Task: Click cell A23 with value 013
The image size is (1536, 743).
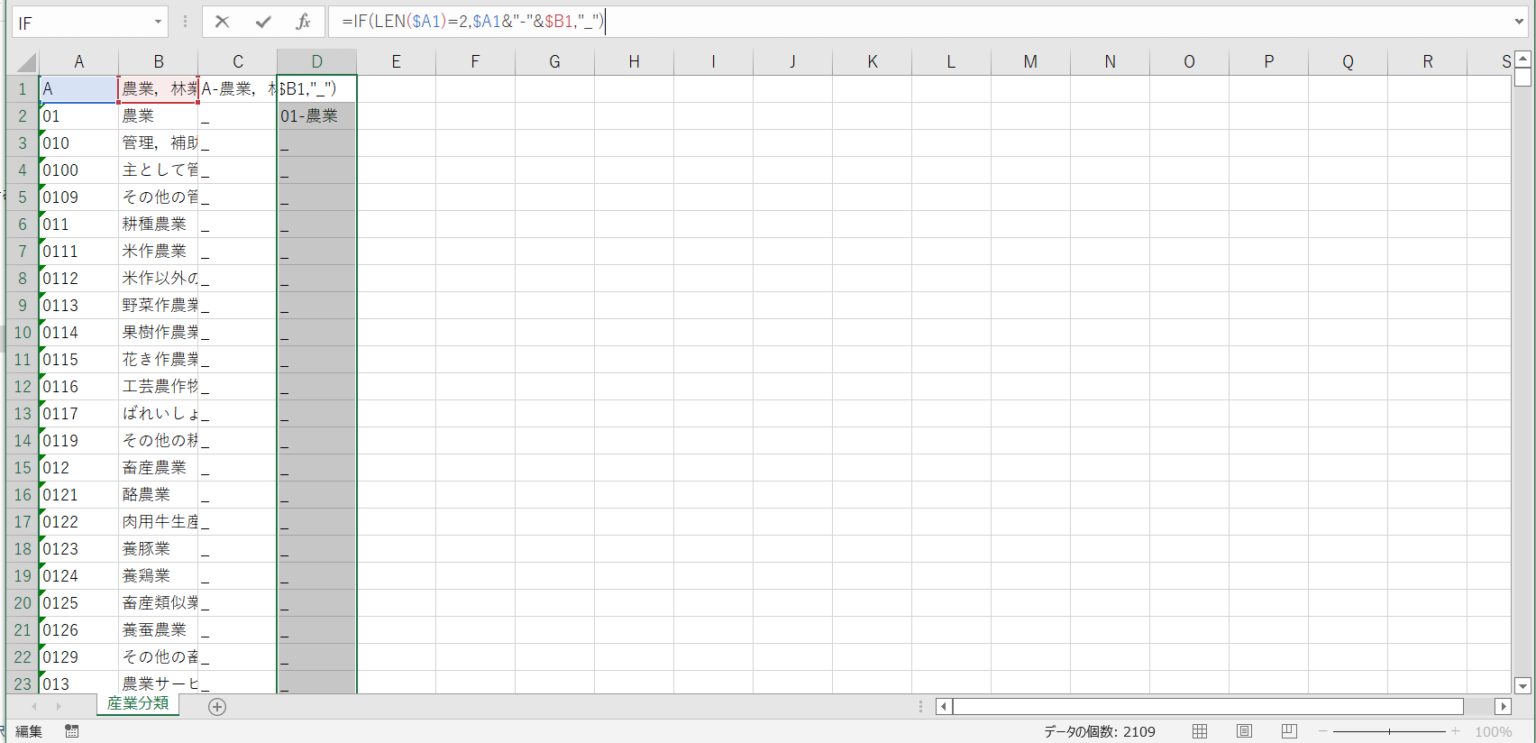Action: [79, 683]
